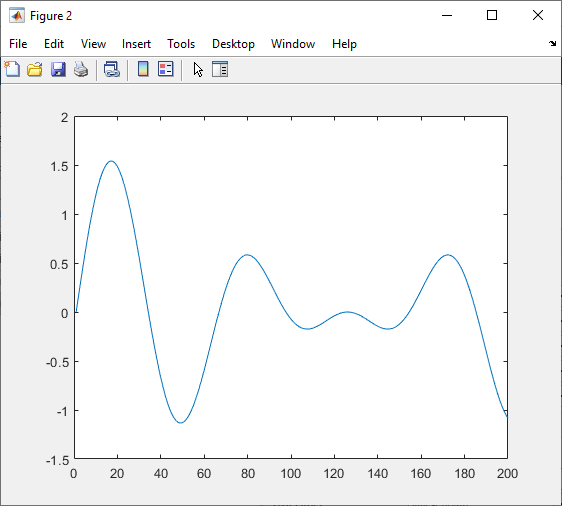Click the x-axis label 100
The height and width of the screenshot is (506, 562).
point(290,474)
